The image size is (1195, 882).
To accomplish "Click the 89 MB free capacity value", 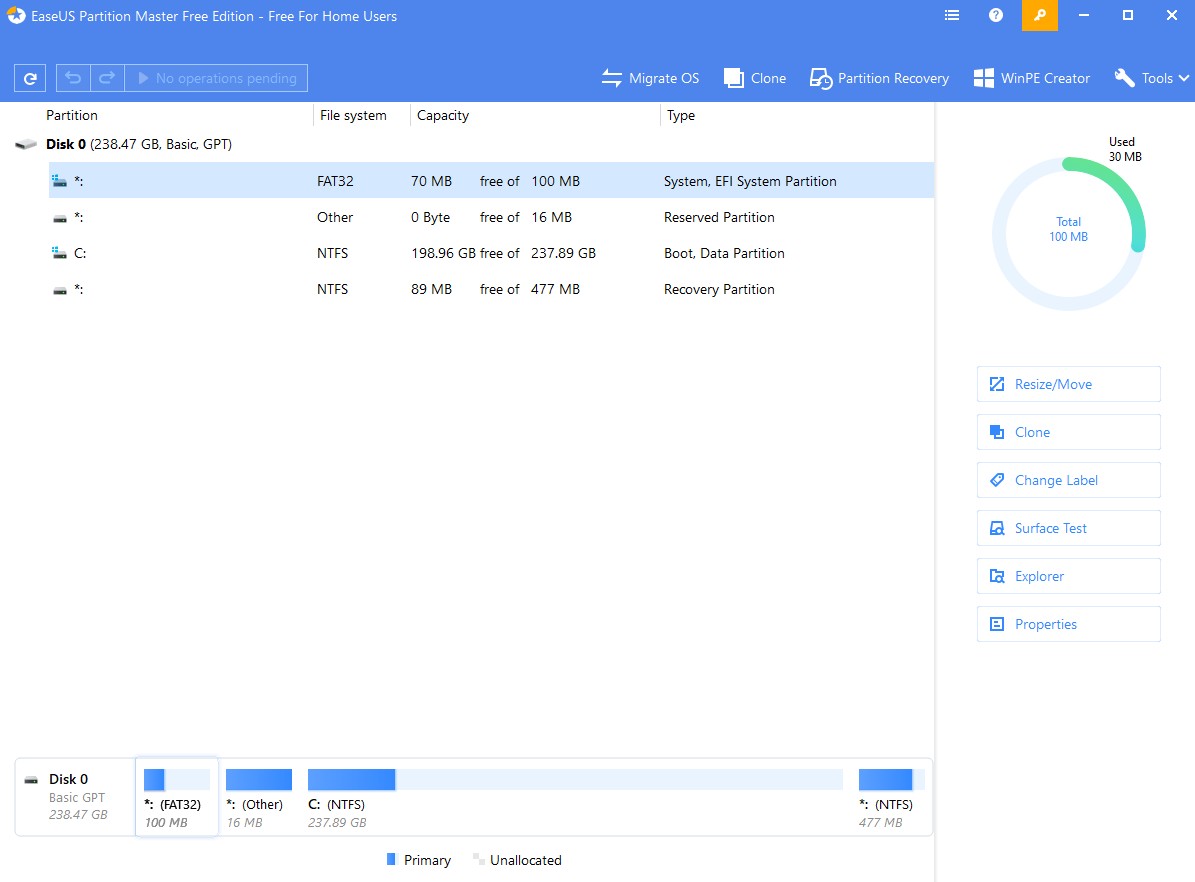I will click(431, 289).
